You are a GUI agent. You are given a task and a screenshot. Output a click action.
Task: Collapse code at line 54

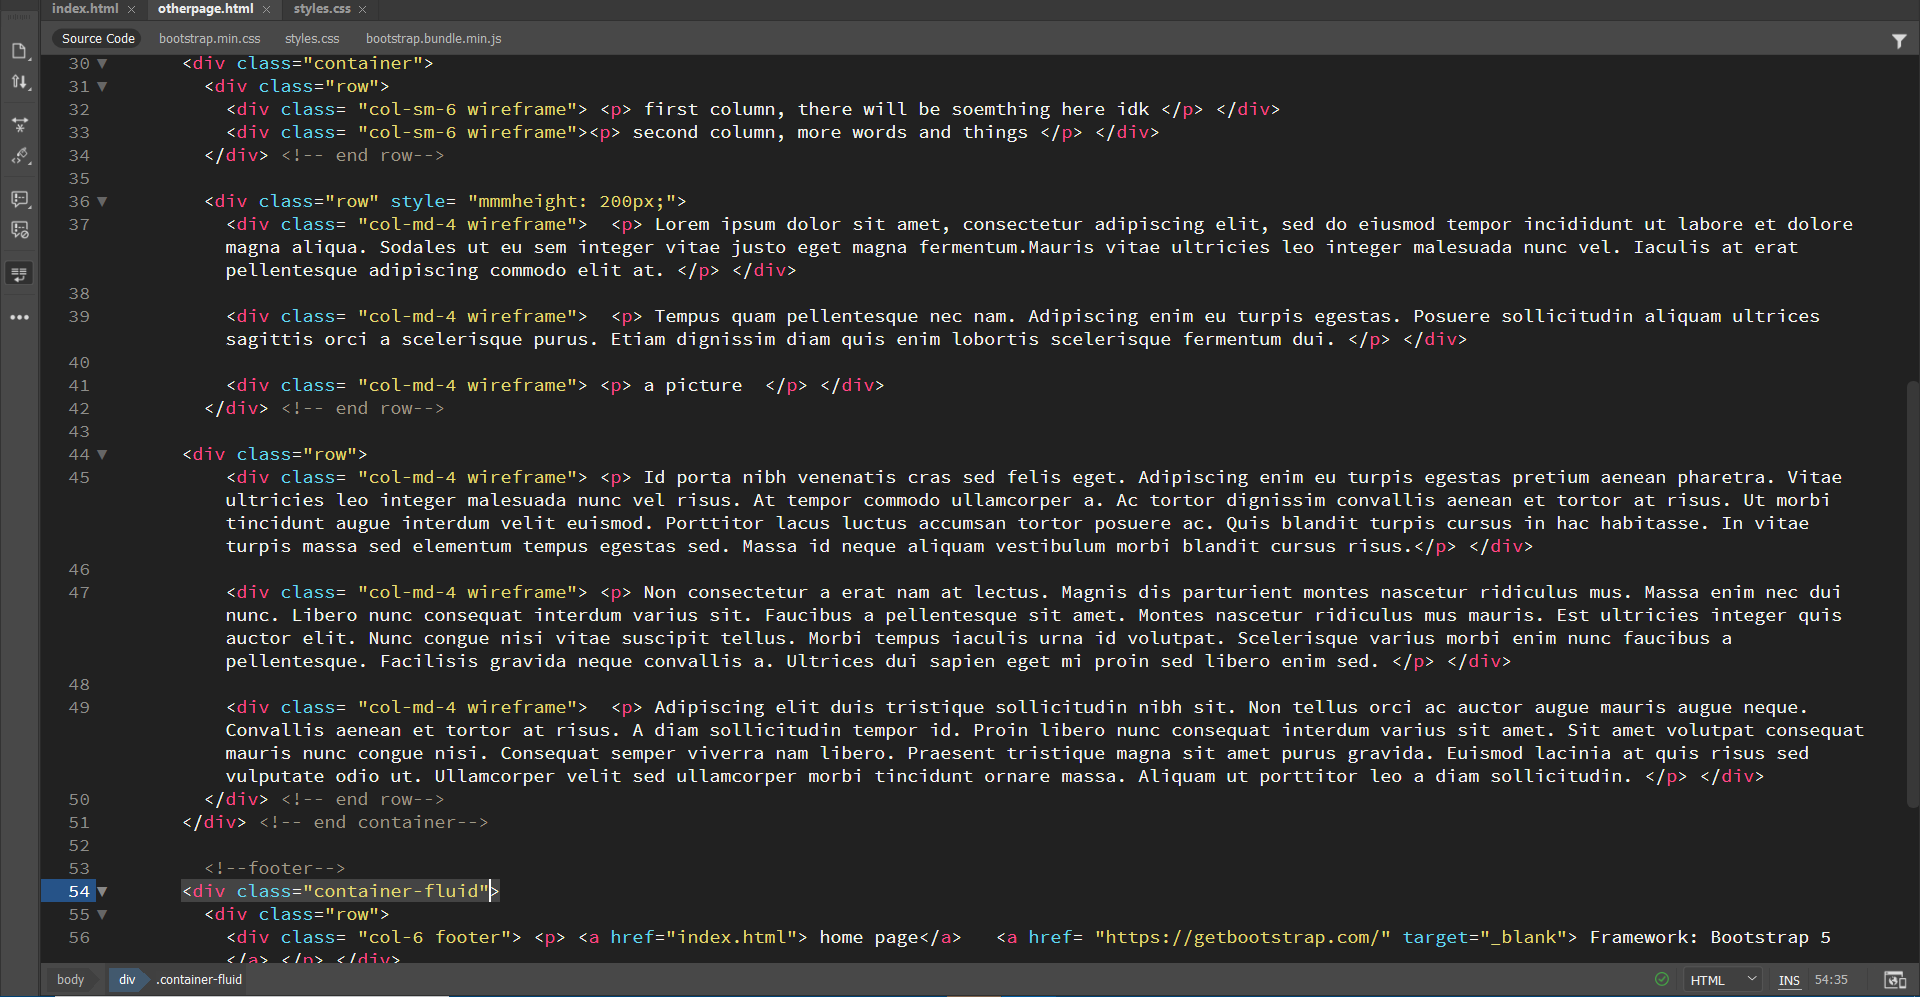(x=102, y=892)
